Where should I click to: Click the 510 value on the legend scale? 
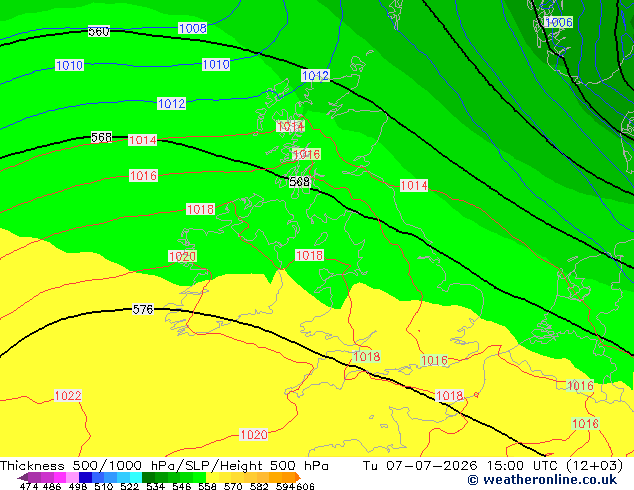104,486
